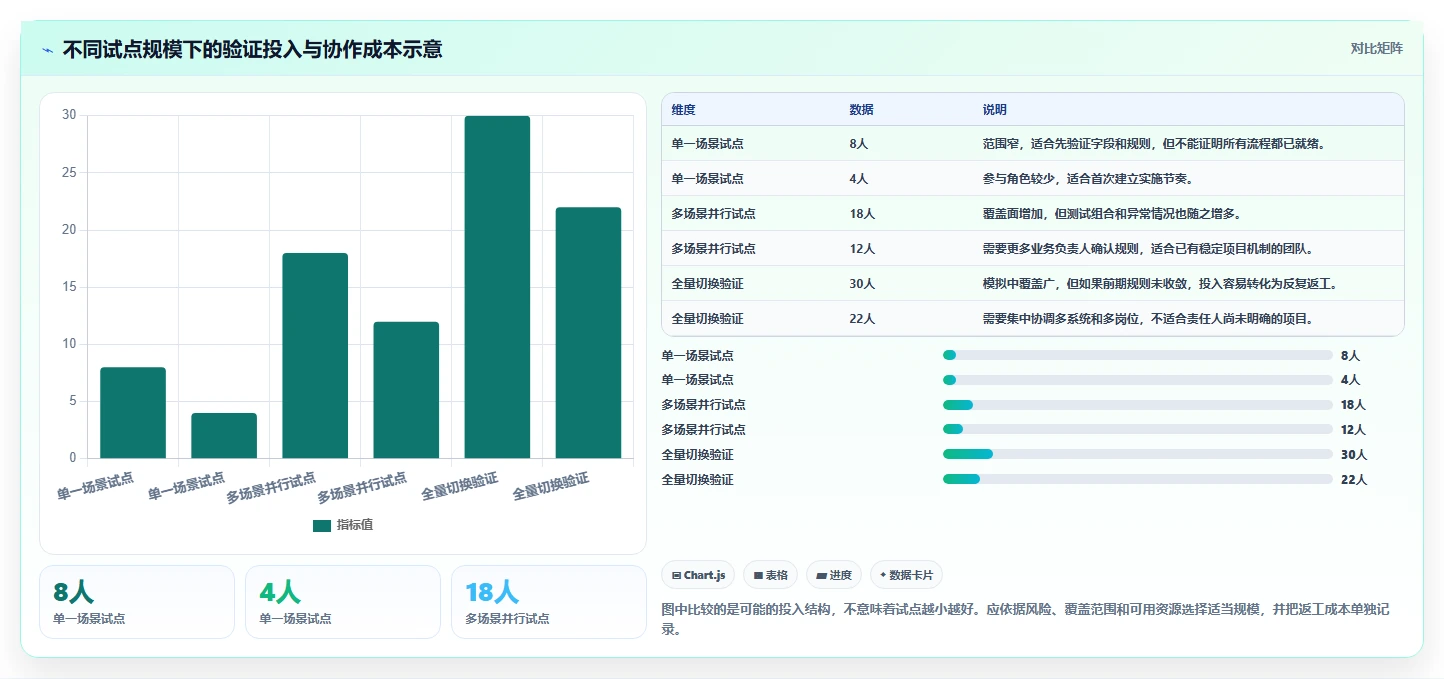Click the progress bar labeled 4人

coord(1138,380)
